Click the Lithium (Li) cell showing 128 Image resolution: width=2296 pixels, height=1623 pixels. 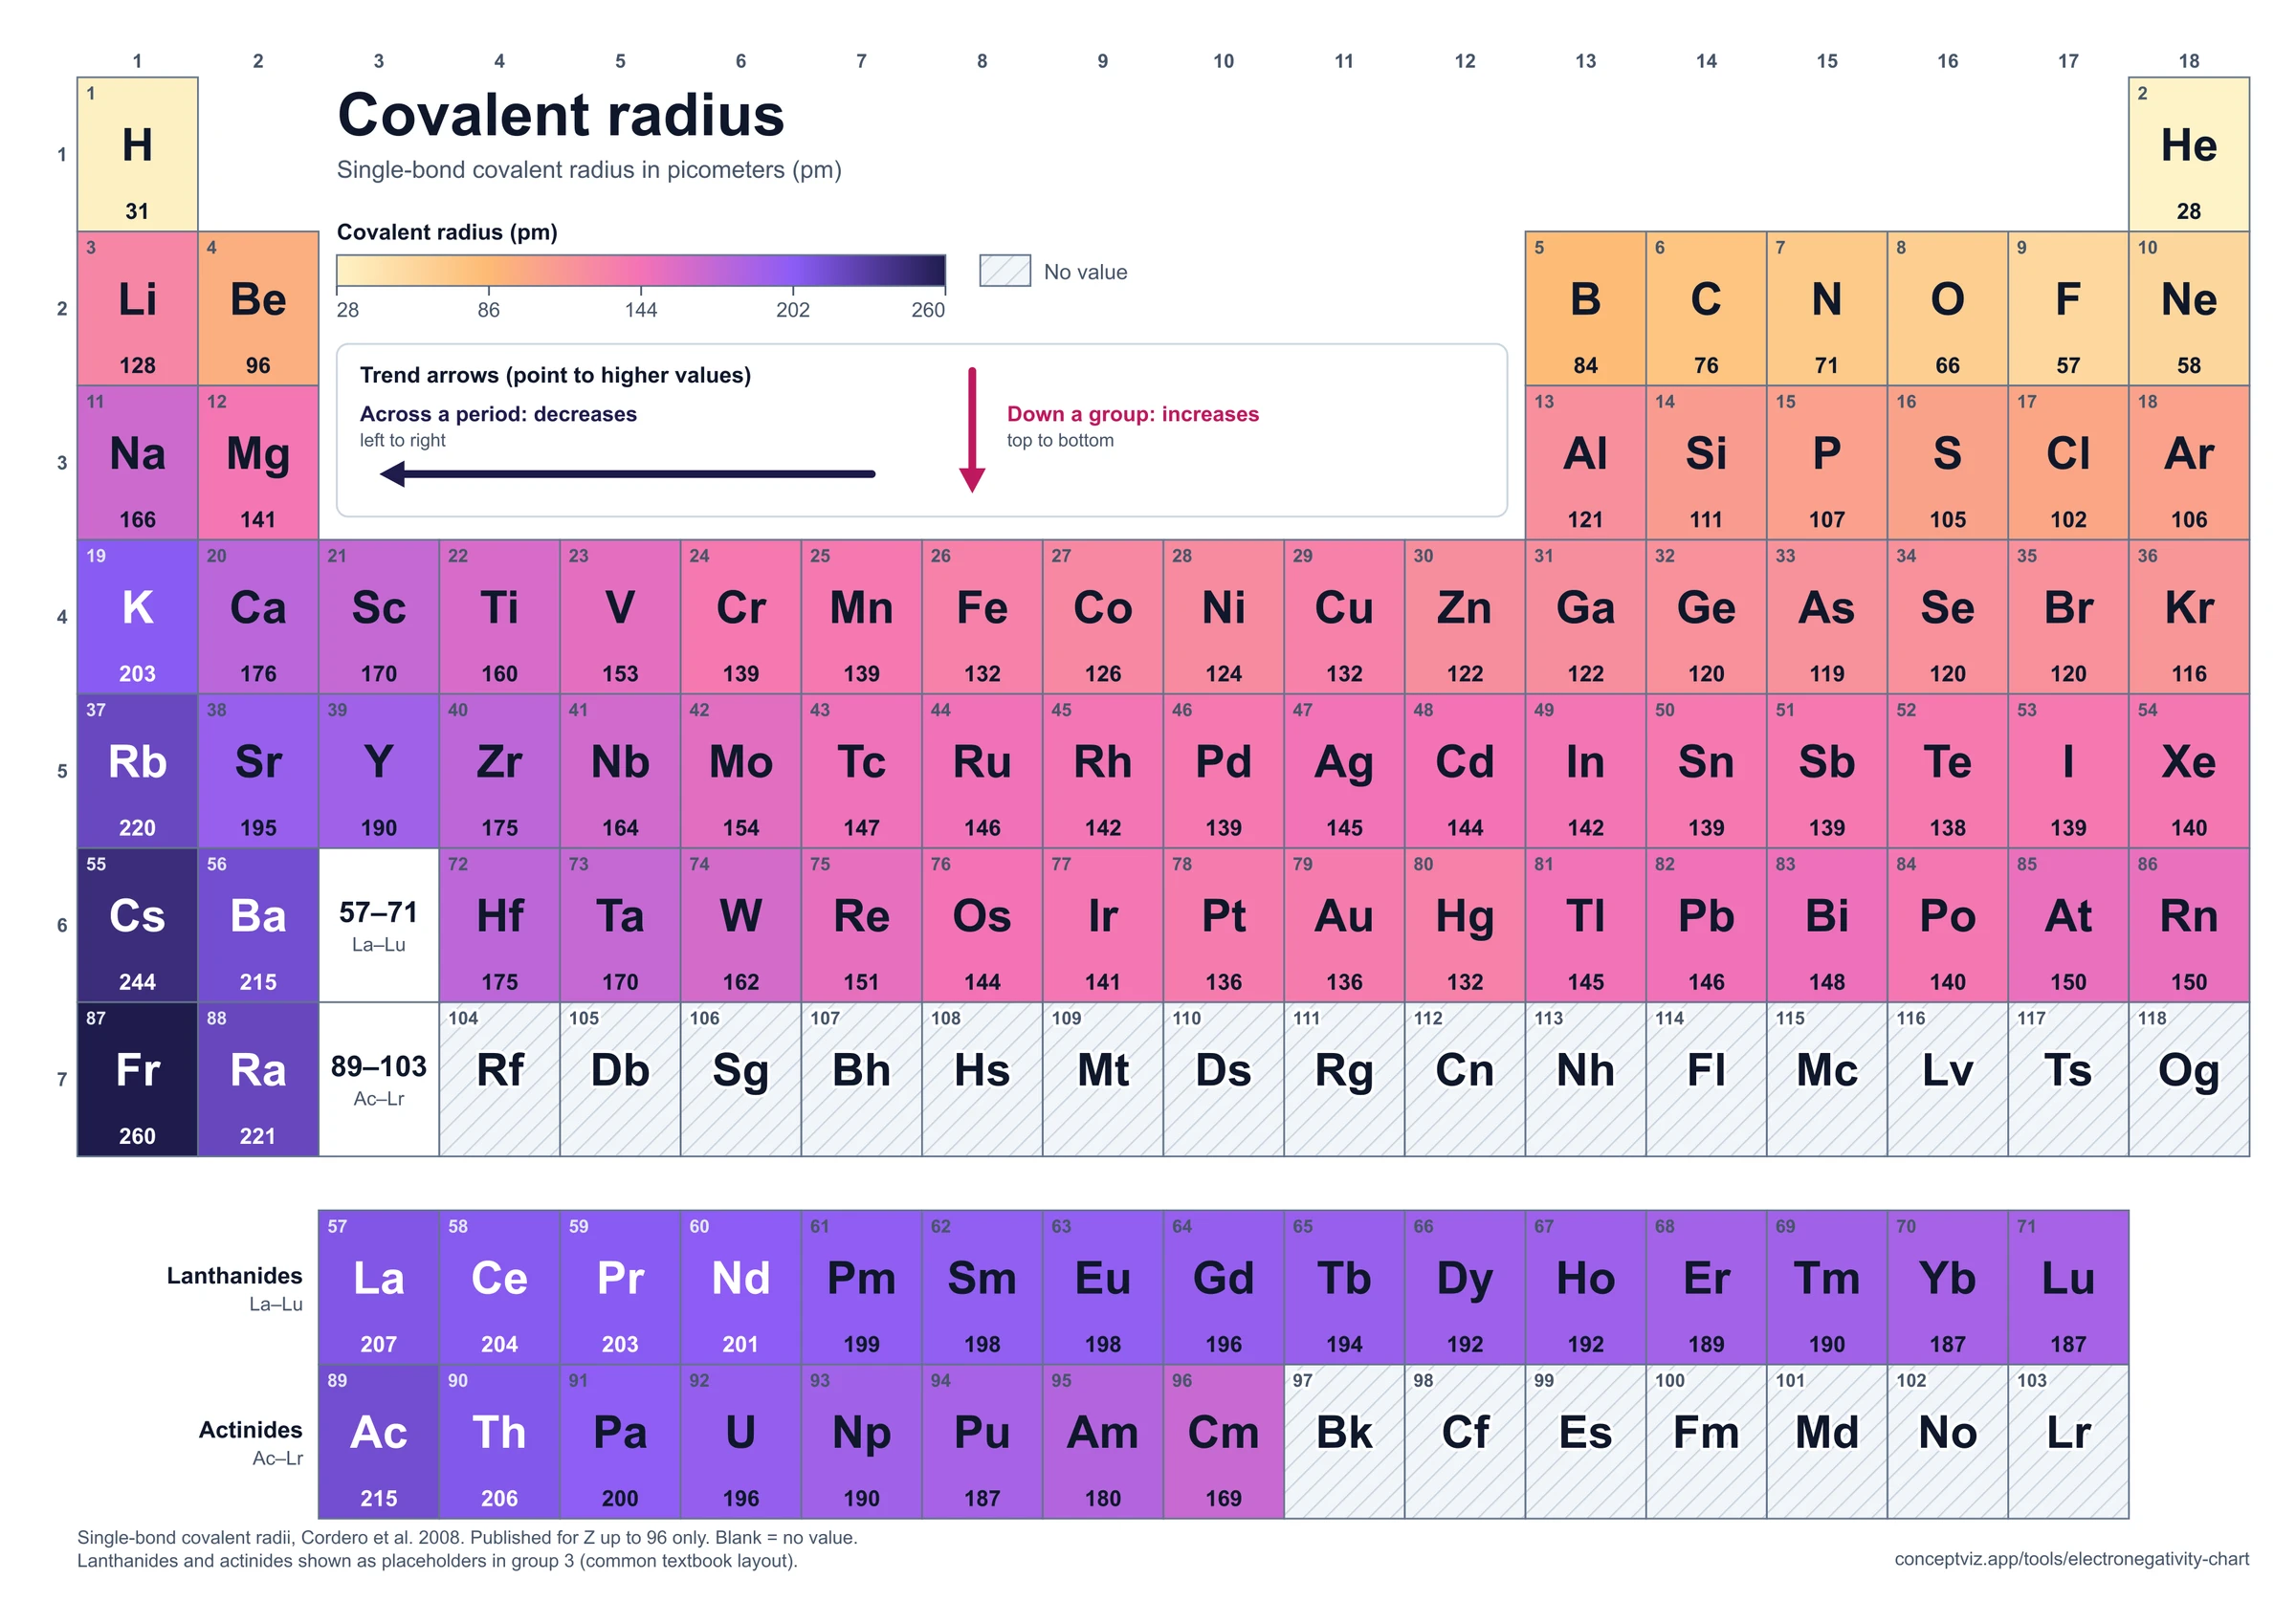click(137, 308)
